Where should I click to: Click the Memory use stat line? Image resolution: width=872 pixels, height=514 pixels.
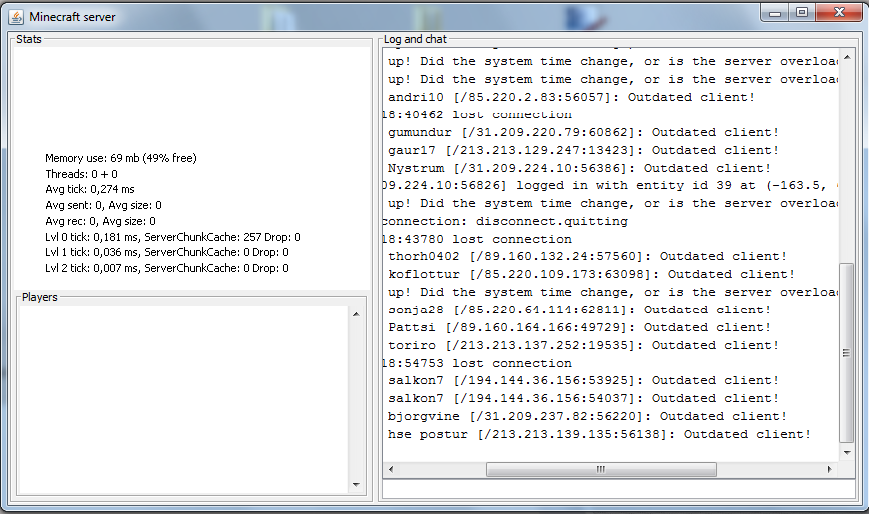click(x=121, y=158)
